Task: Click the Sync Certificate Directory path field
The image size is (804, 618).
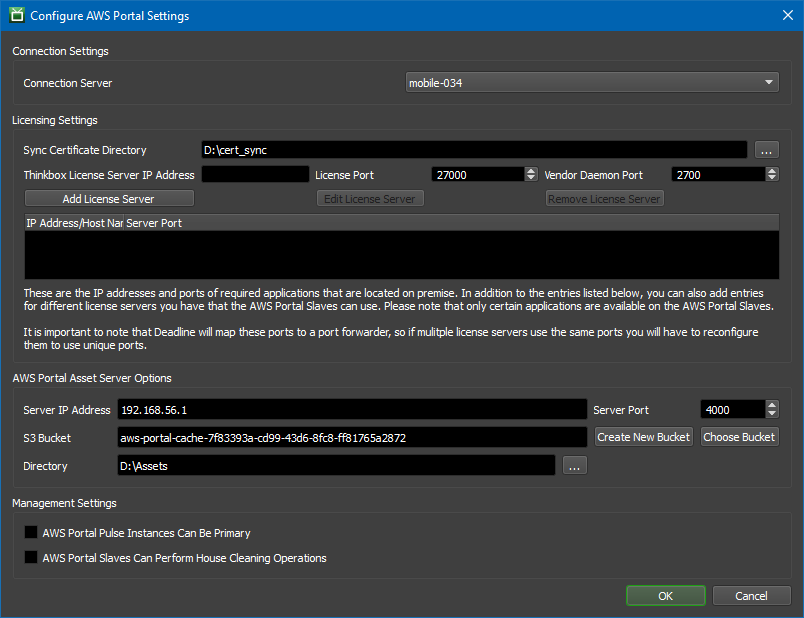Action: pyautogui.click(x=473, y=150)
